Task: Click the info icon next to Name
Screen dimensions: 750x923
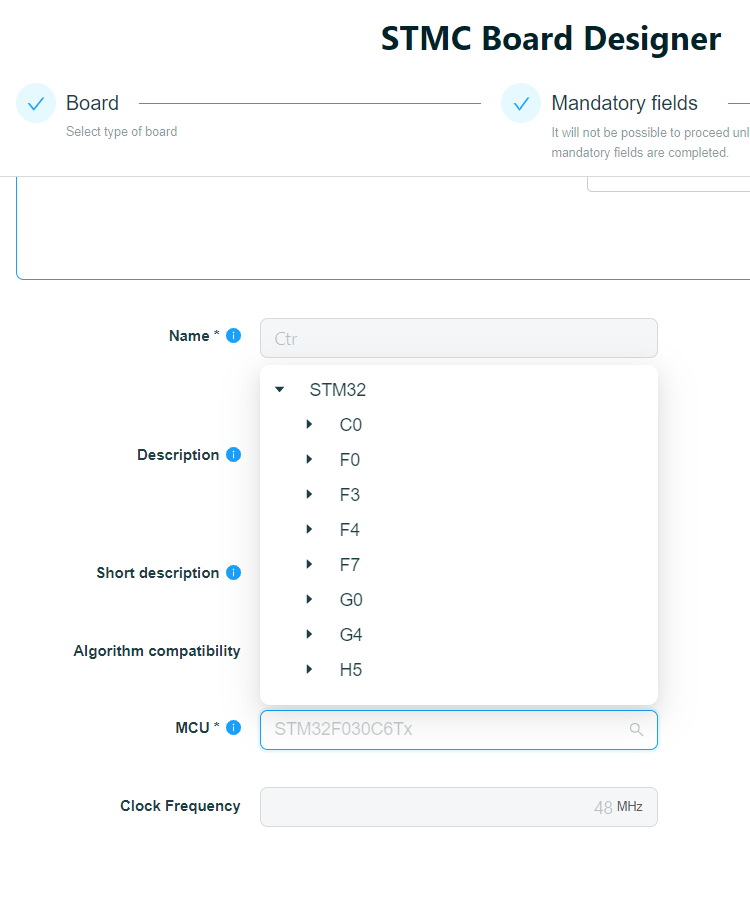Action: tap(234, 336)
